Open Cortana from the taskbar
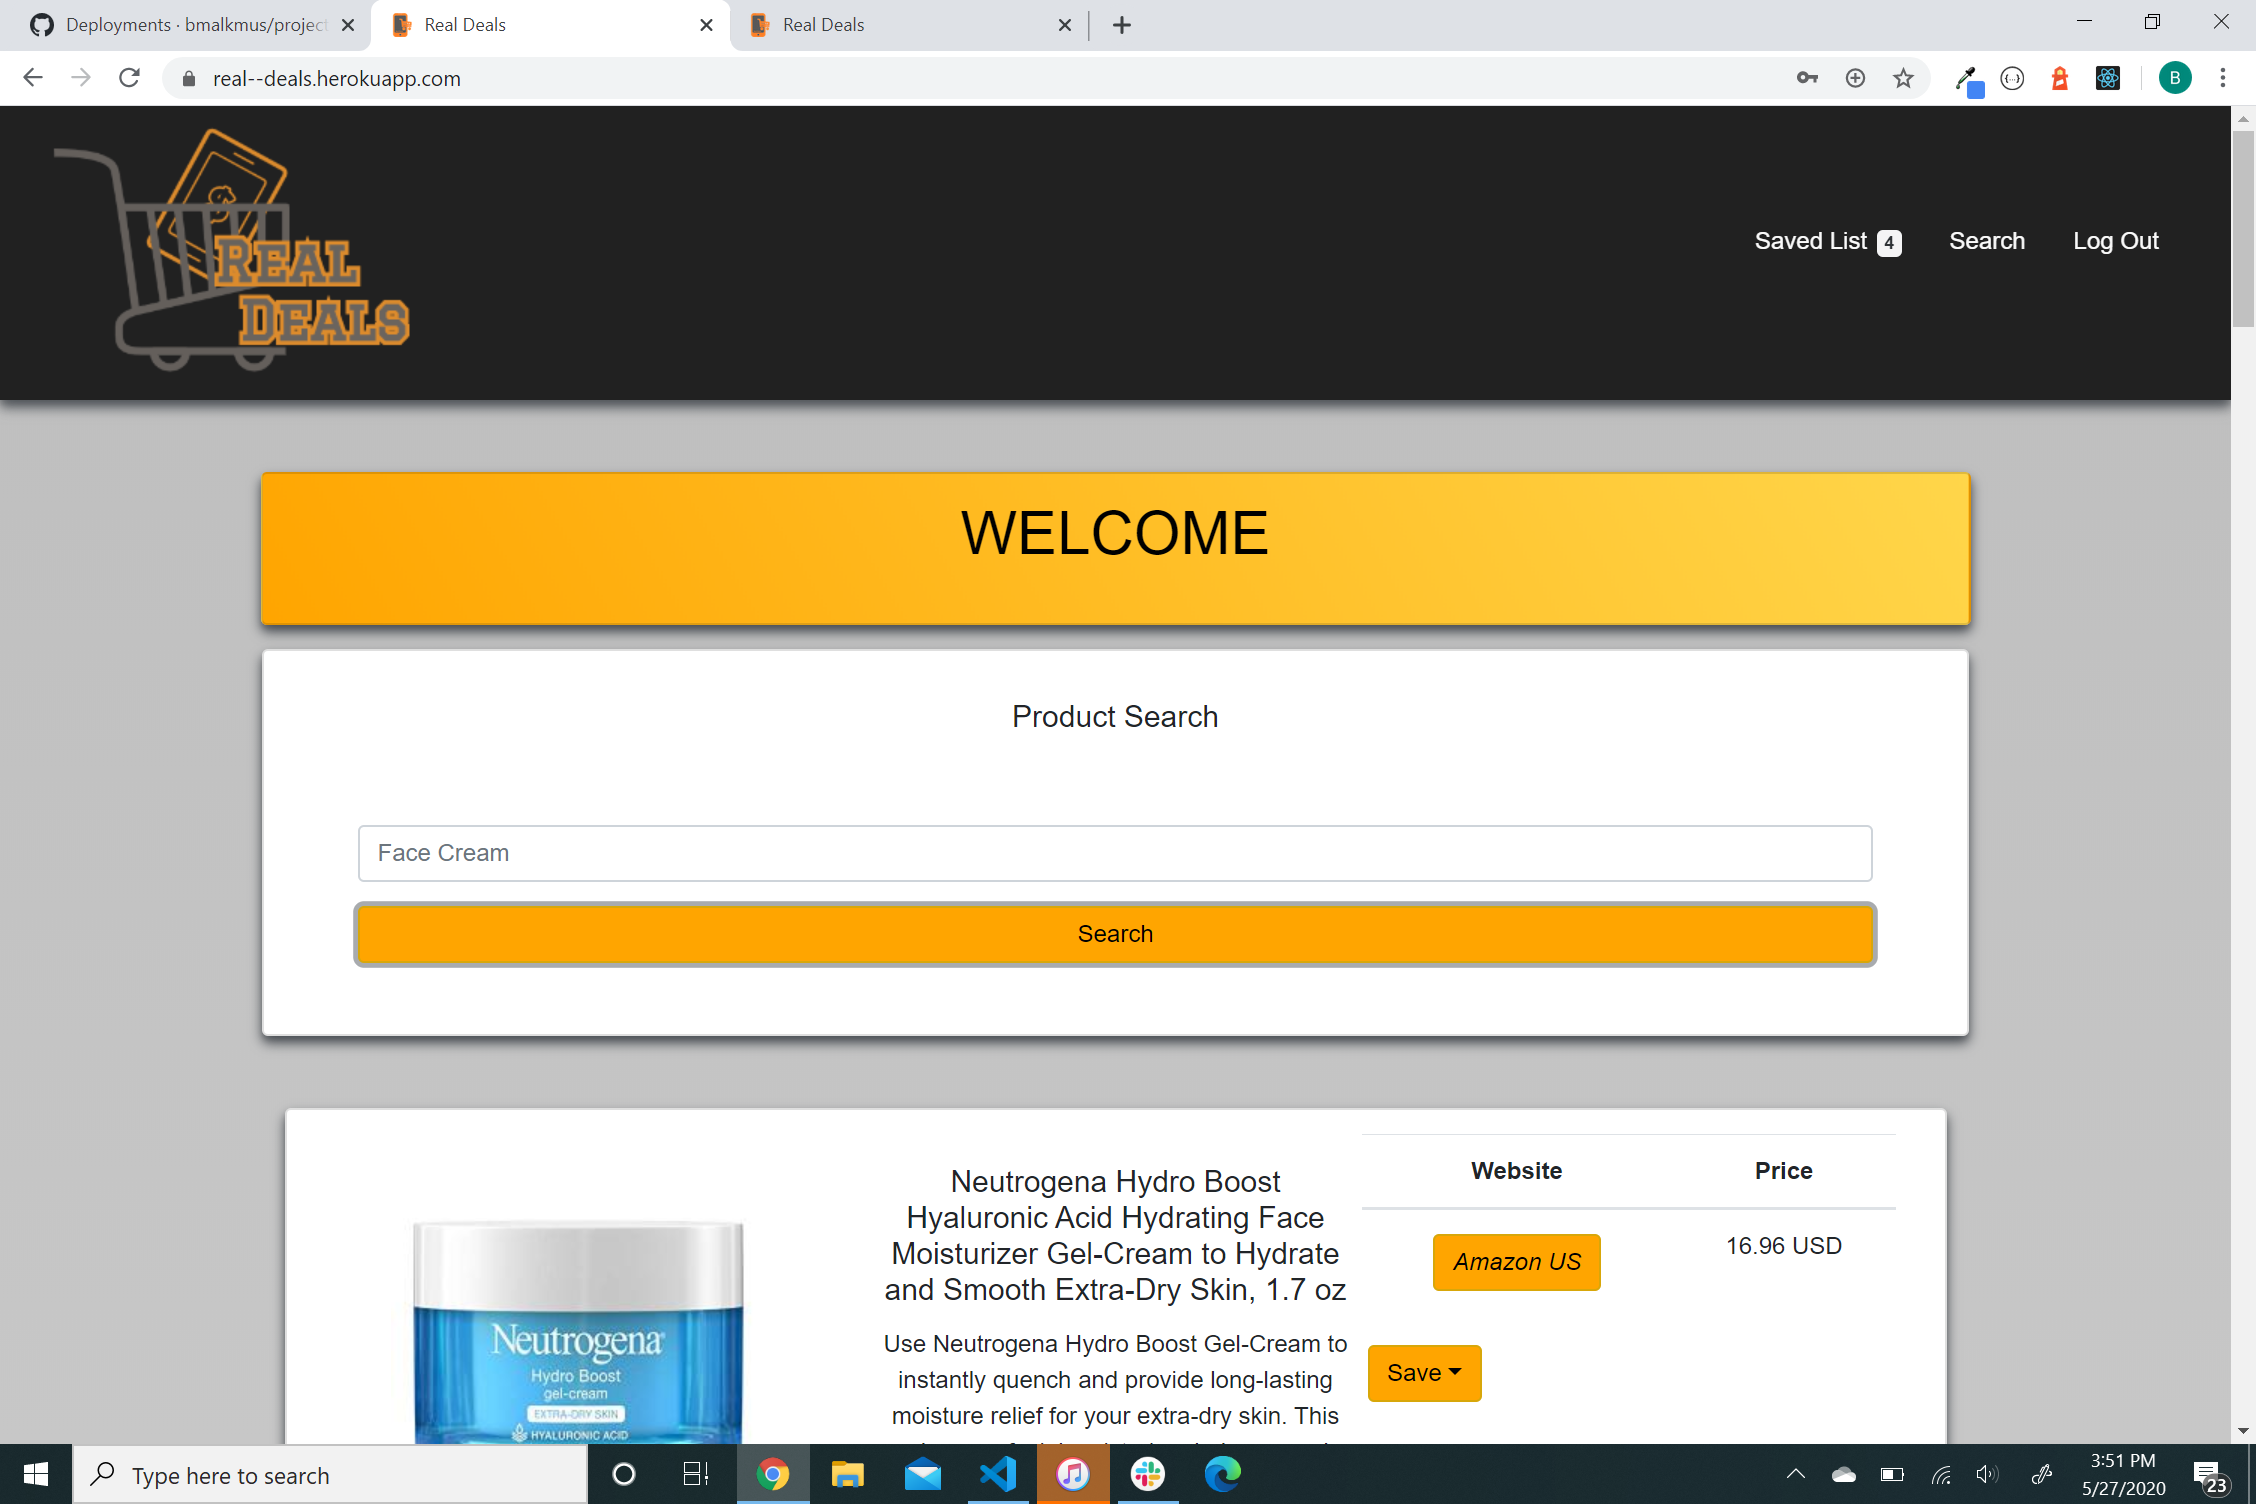The height and width of the screenshot is (1504, 2256). 623,1474
